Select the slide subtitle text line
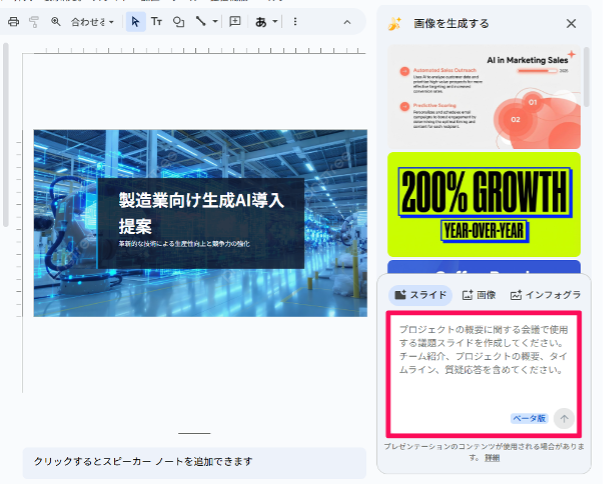Image resolution: width=604 pixels, height=484 pixels. click(184, 244)
